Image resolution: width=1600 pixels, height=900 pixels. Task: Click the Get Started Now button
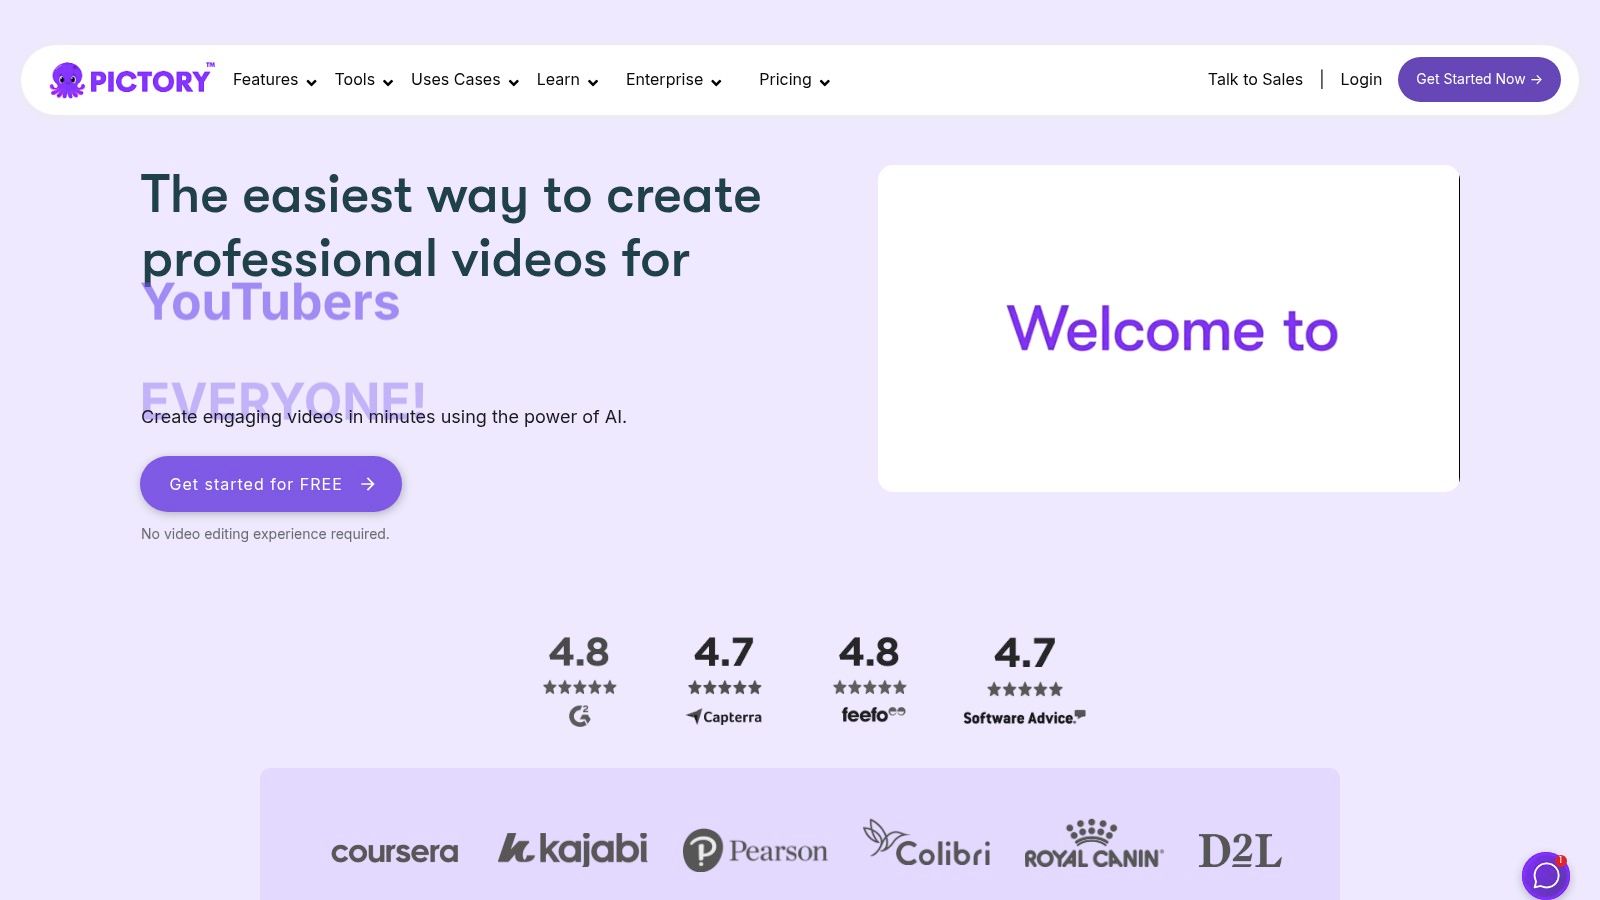click(x=1479, y=79)
